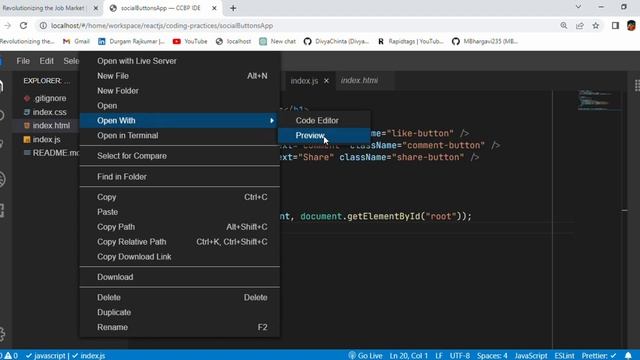Open New chat bookmark
The image size is (640, 360).
pos(278,41)
